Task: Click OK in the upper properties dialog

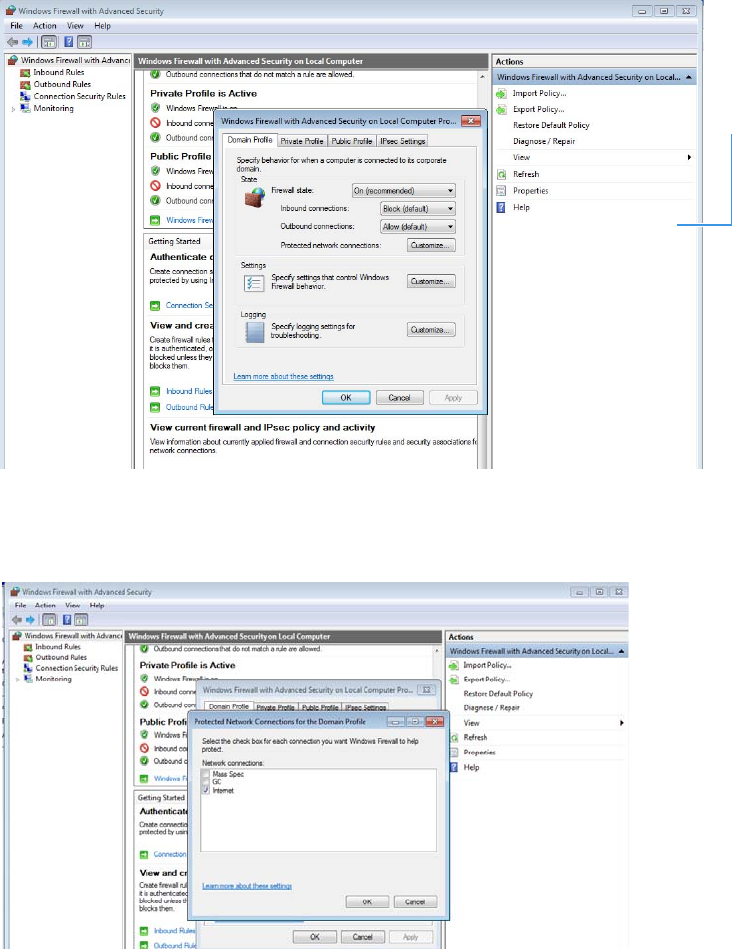Action: pos(346,398)
